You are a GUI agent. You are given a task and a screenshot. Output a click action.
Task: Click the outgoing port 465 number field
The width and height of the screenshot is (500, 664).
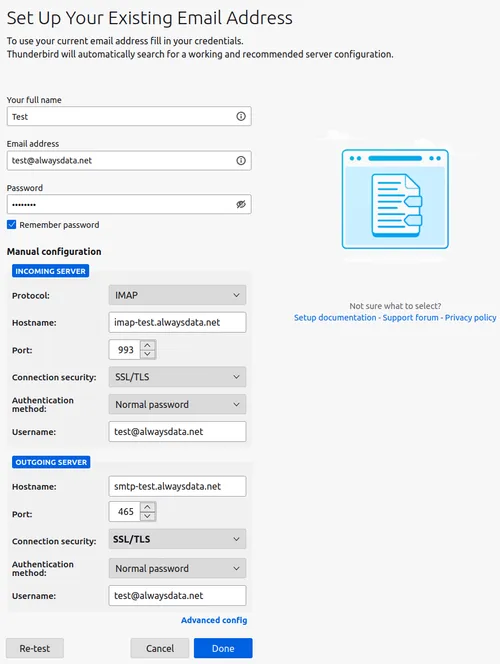[x=125, y=512]
